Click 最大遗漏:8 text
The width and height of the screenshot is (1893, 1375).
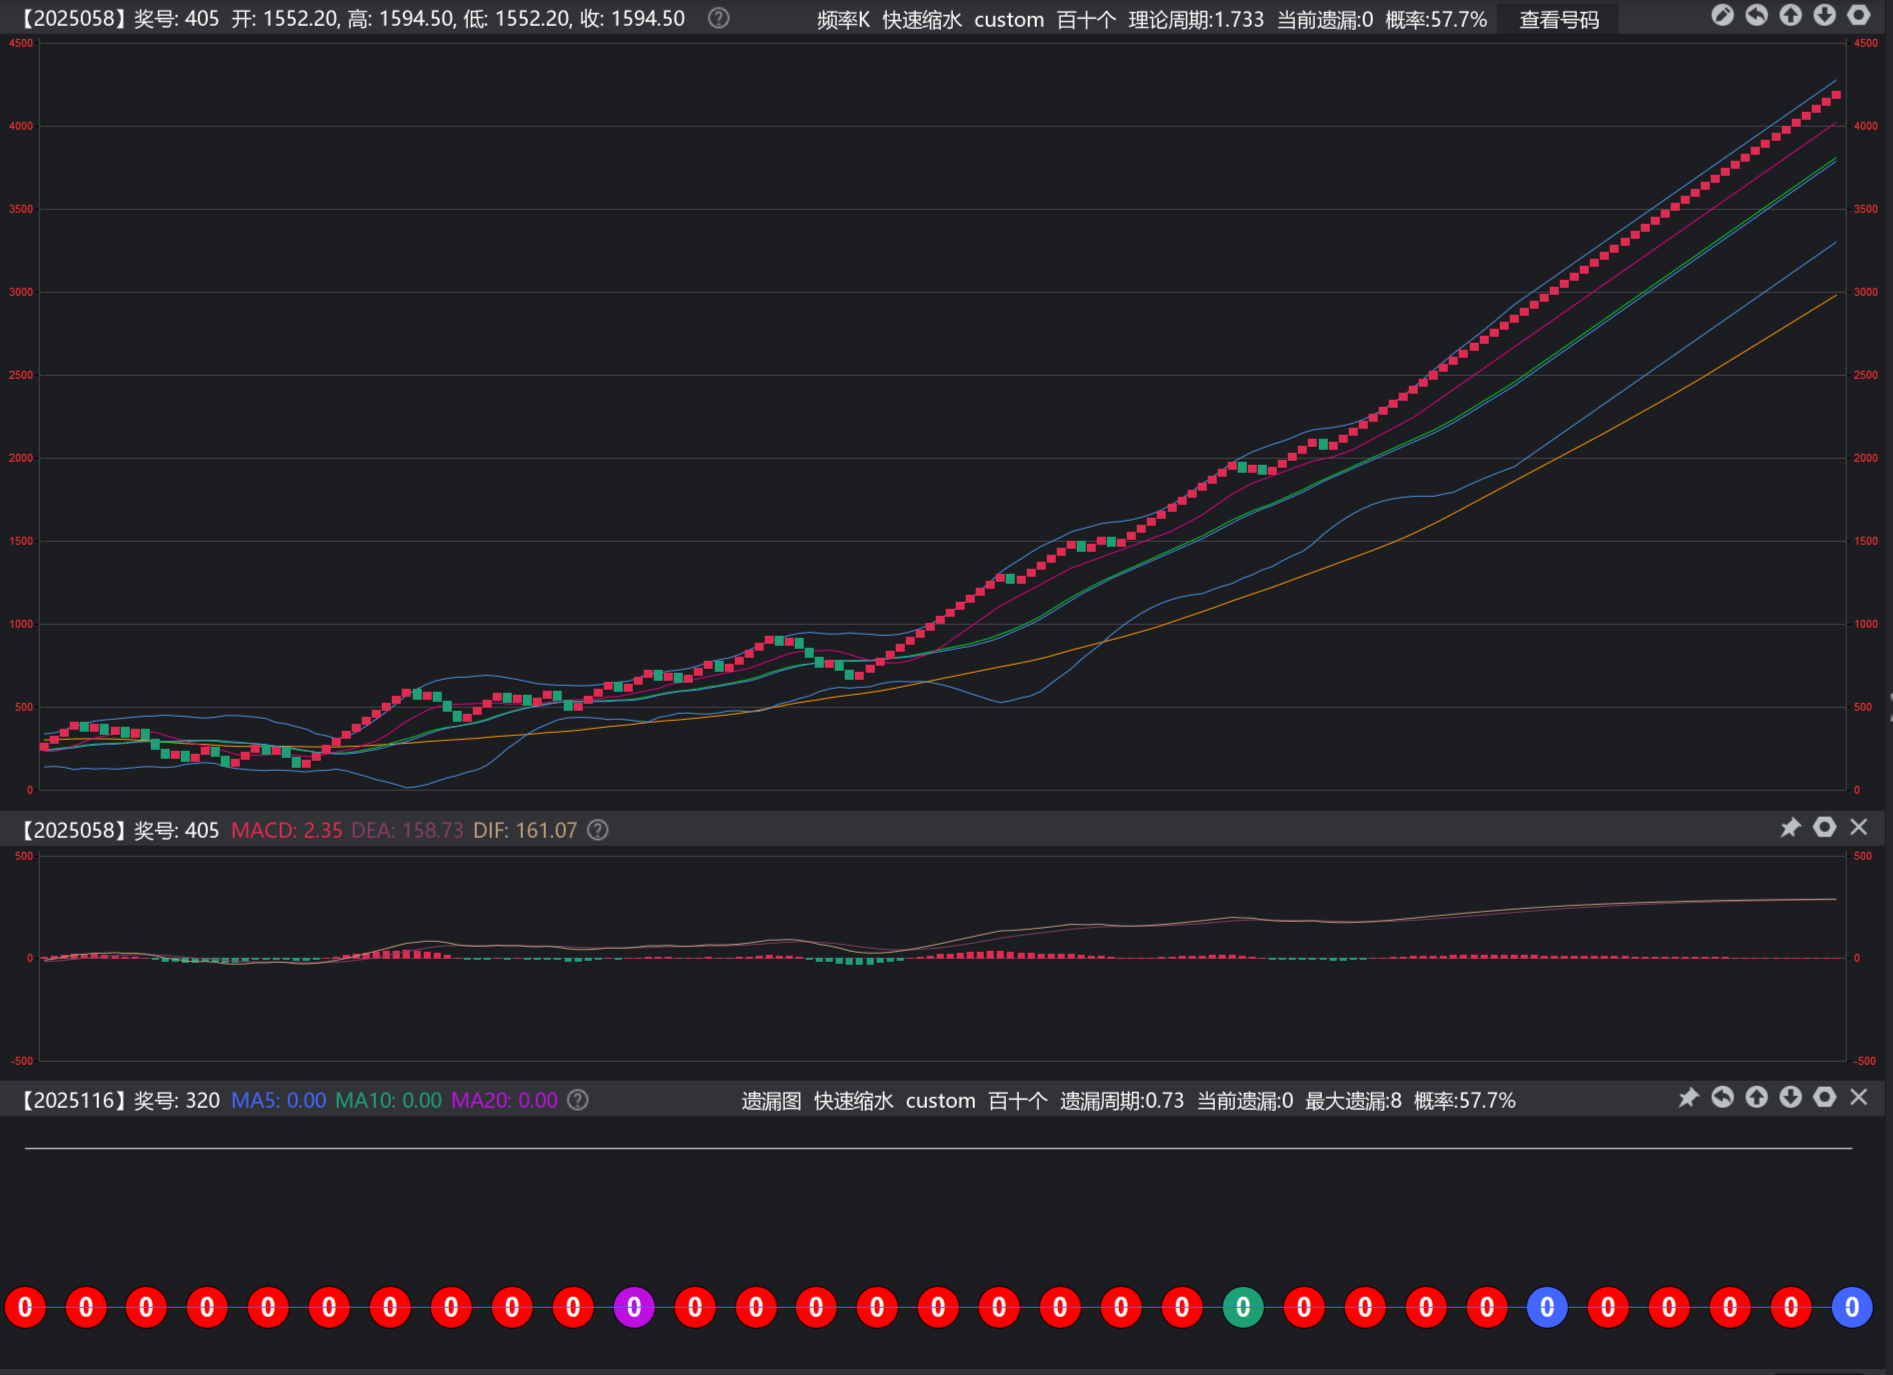coord(1353,1101)
